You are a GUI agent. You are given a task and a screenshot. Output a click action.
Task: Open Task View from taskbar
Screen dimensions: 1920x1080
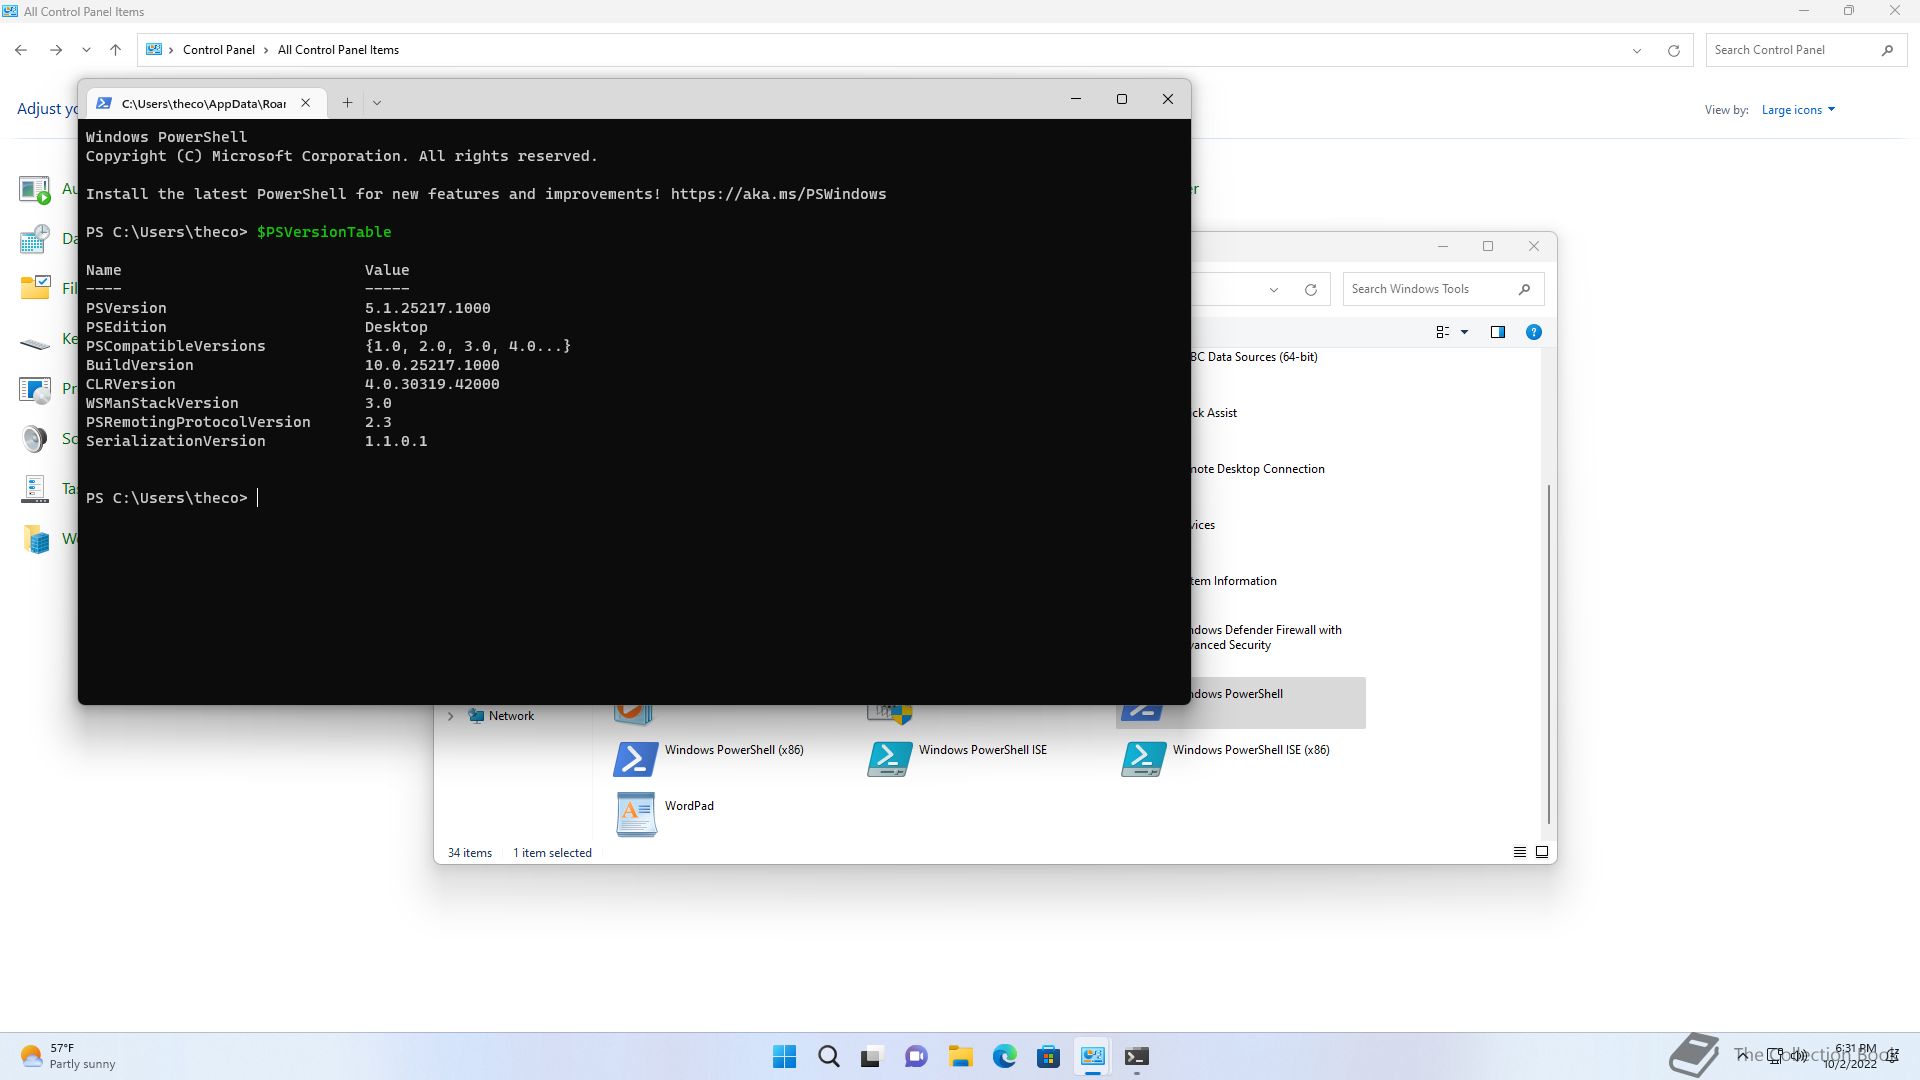[872, 1057]
